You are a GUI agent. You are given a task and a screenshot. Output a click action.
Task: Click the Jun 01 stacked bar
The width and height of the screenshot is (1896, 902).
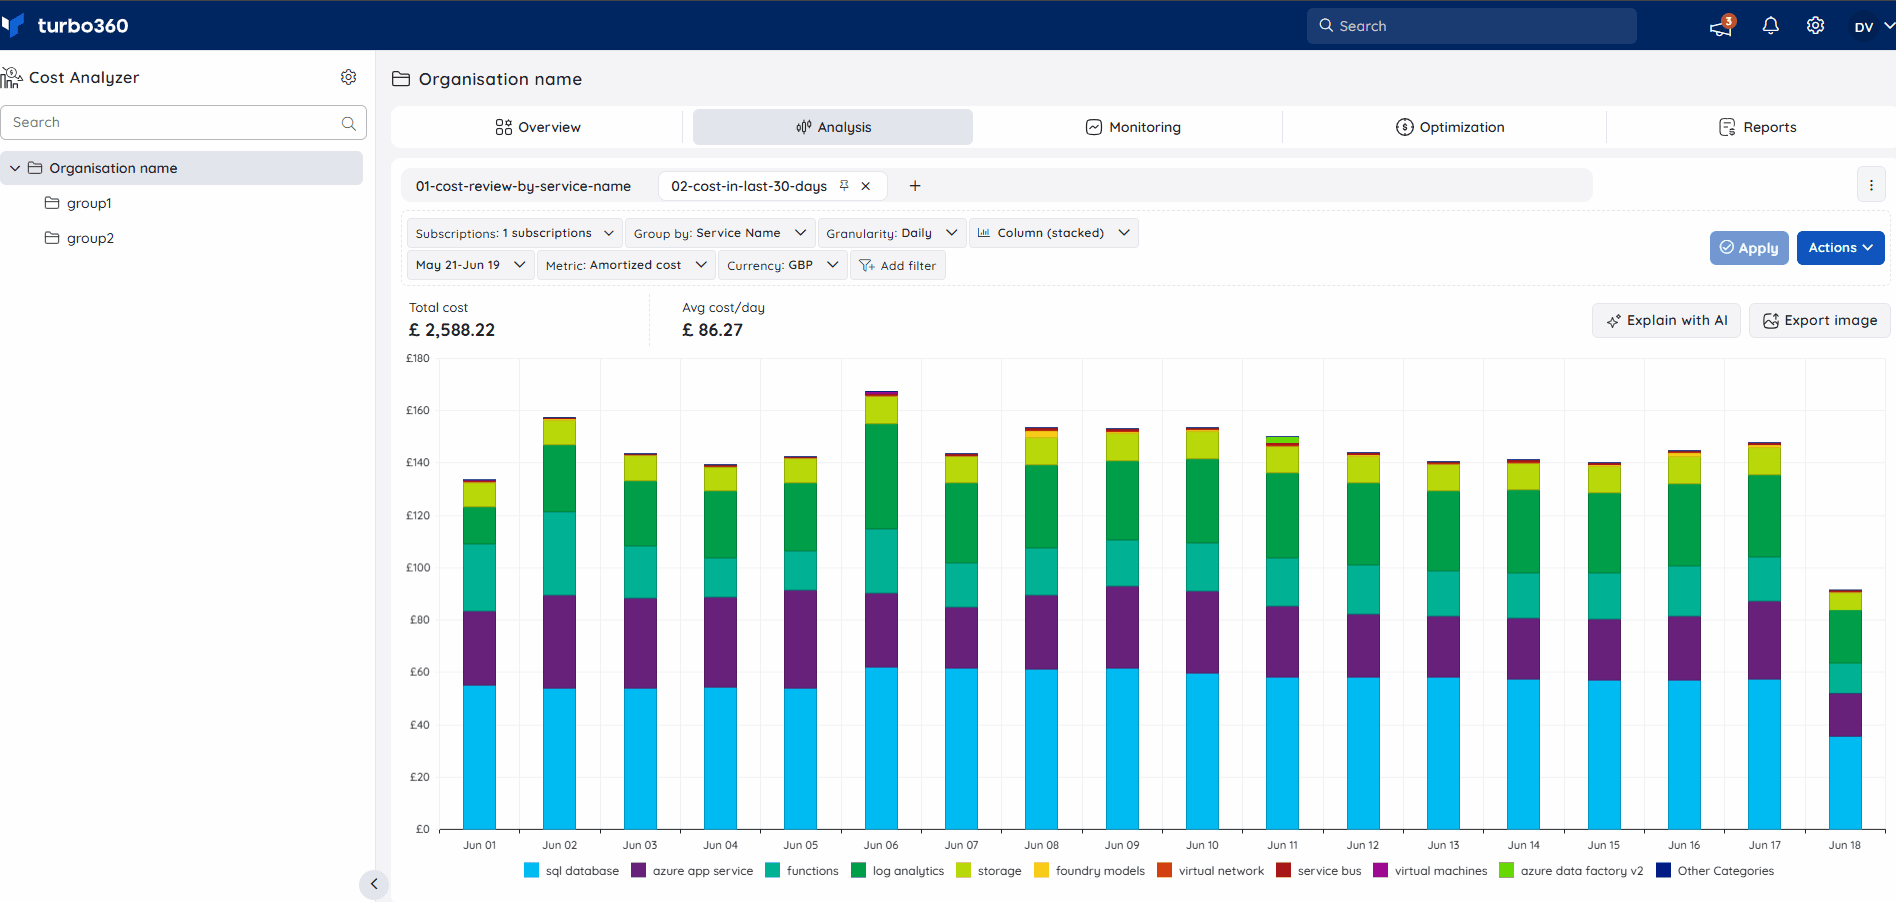pyautogui.click(x=479, y=654)
